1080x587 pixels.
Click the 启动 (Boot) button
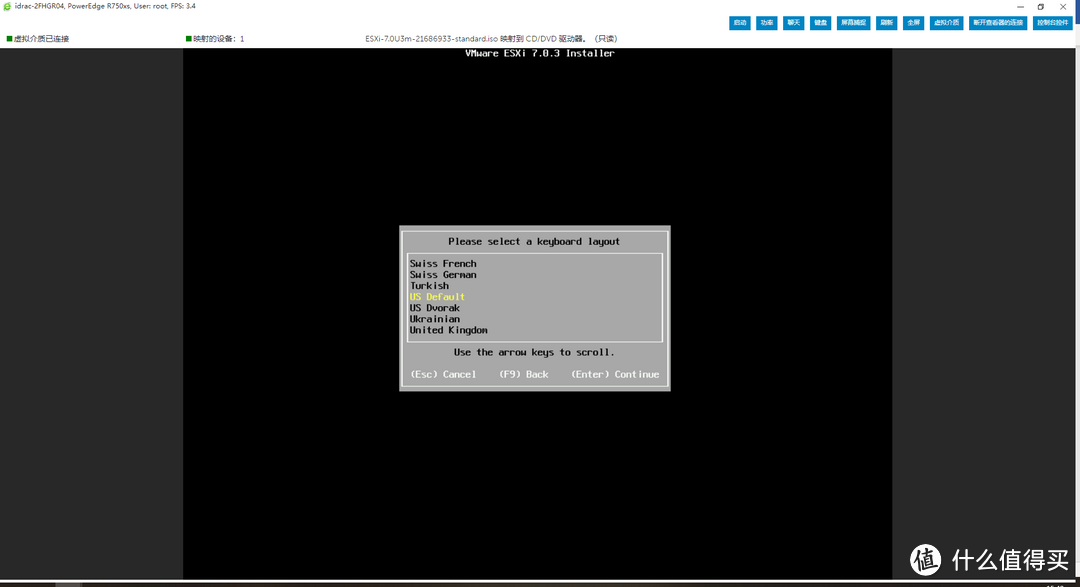click(740, 23)
